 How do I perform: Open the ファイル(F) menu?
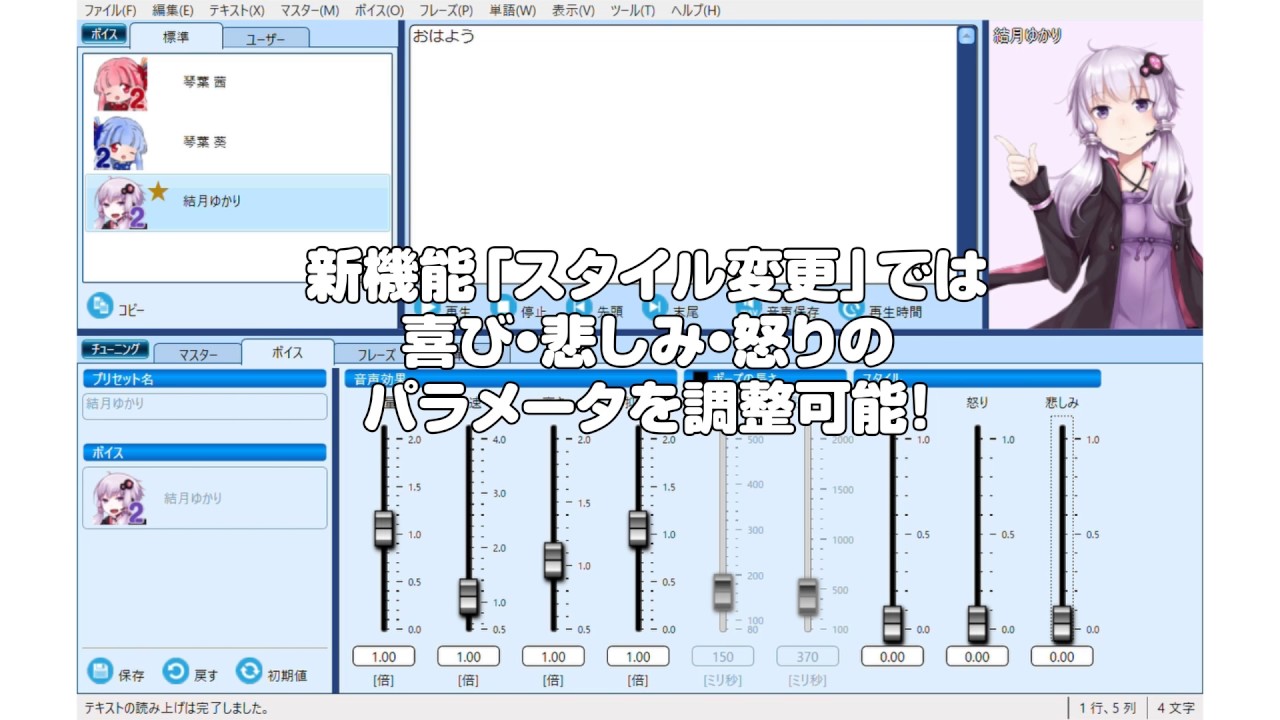click(x=110, y=10)
